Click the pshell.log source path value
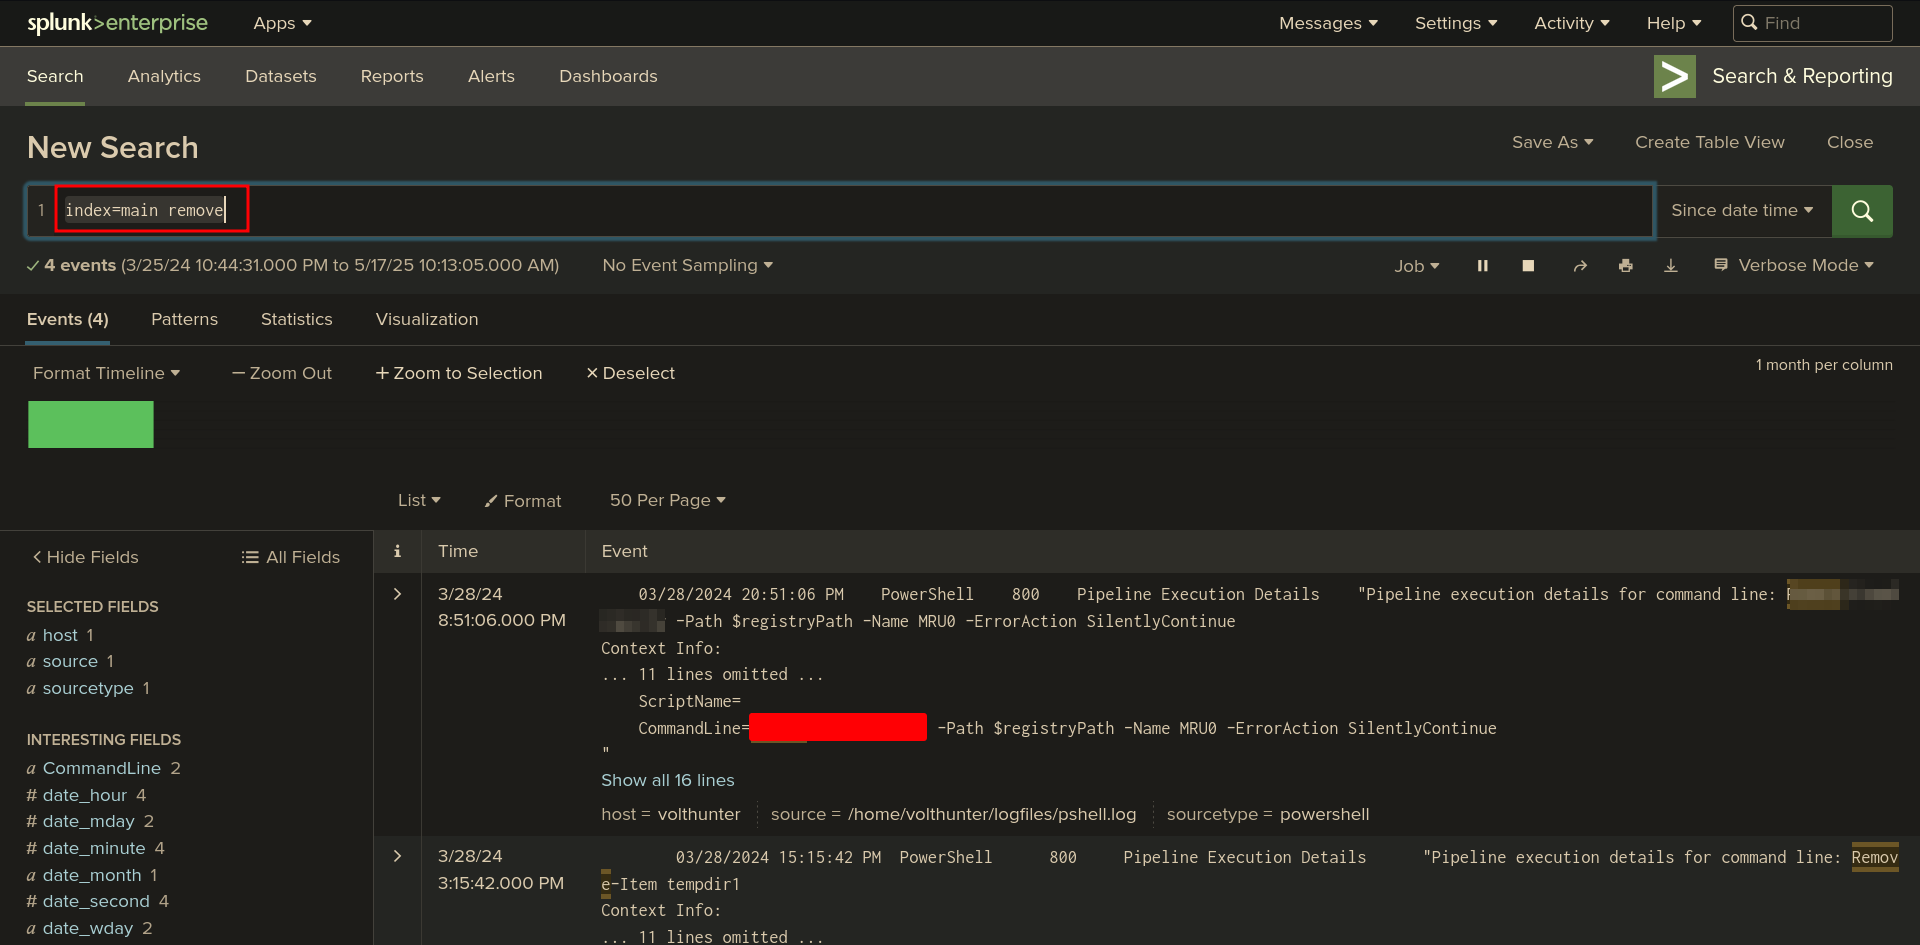1920x945 pixels. 992,814
